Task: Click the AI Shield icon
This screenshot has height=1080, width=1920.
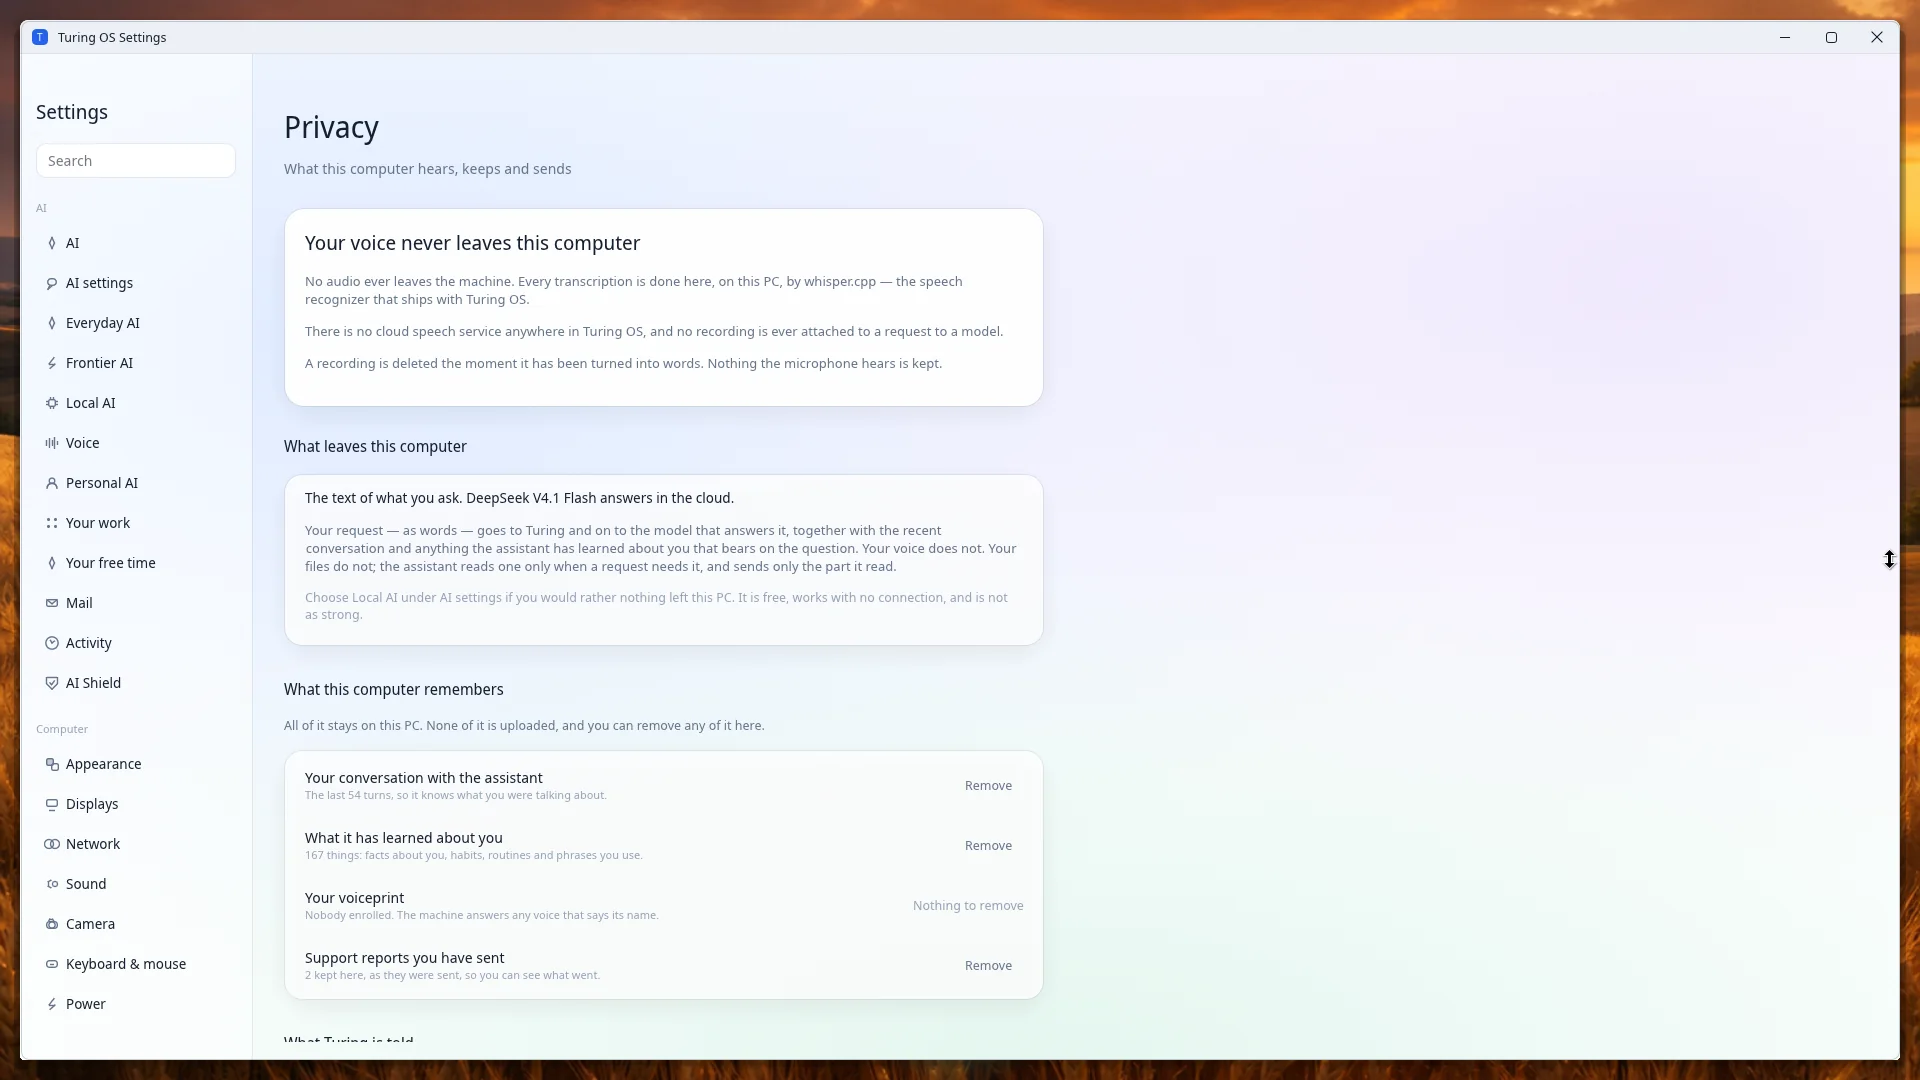Action: click(52, 683)
